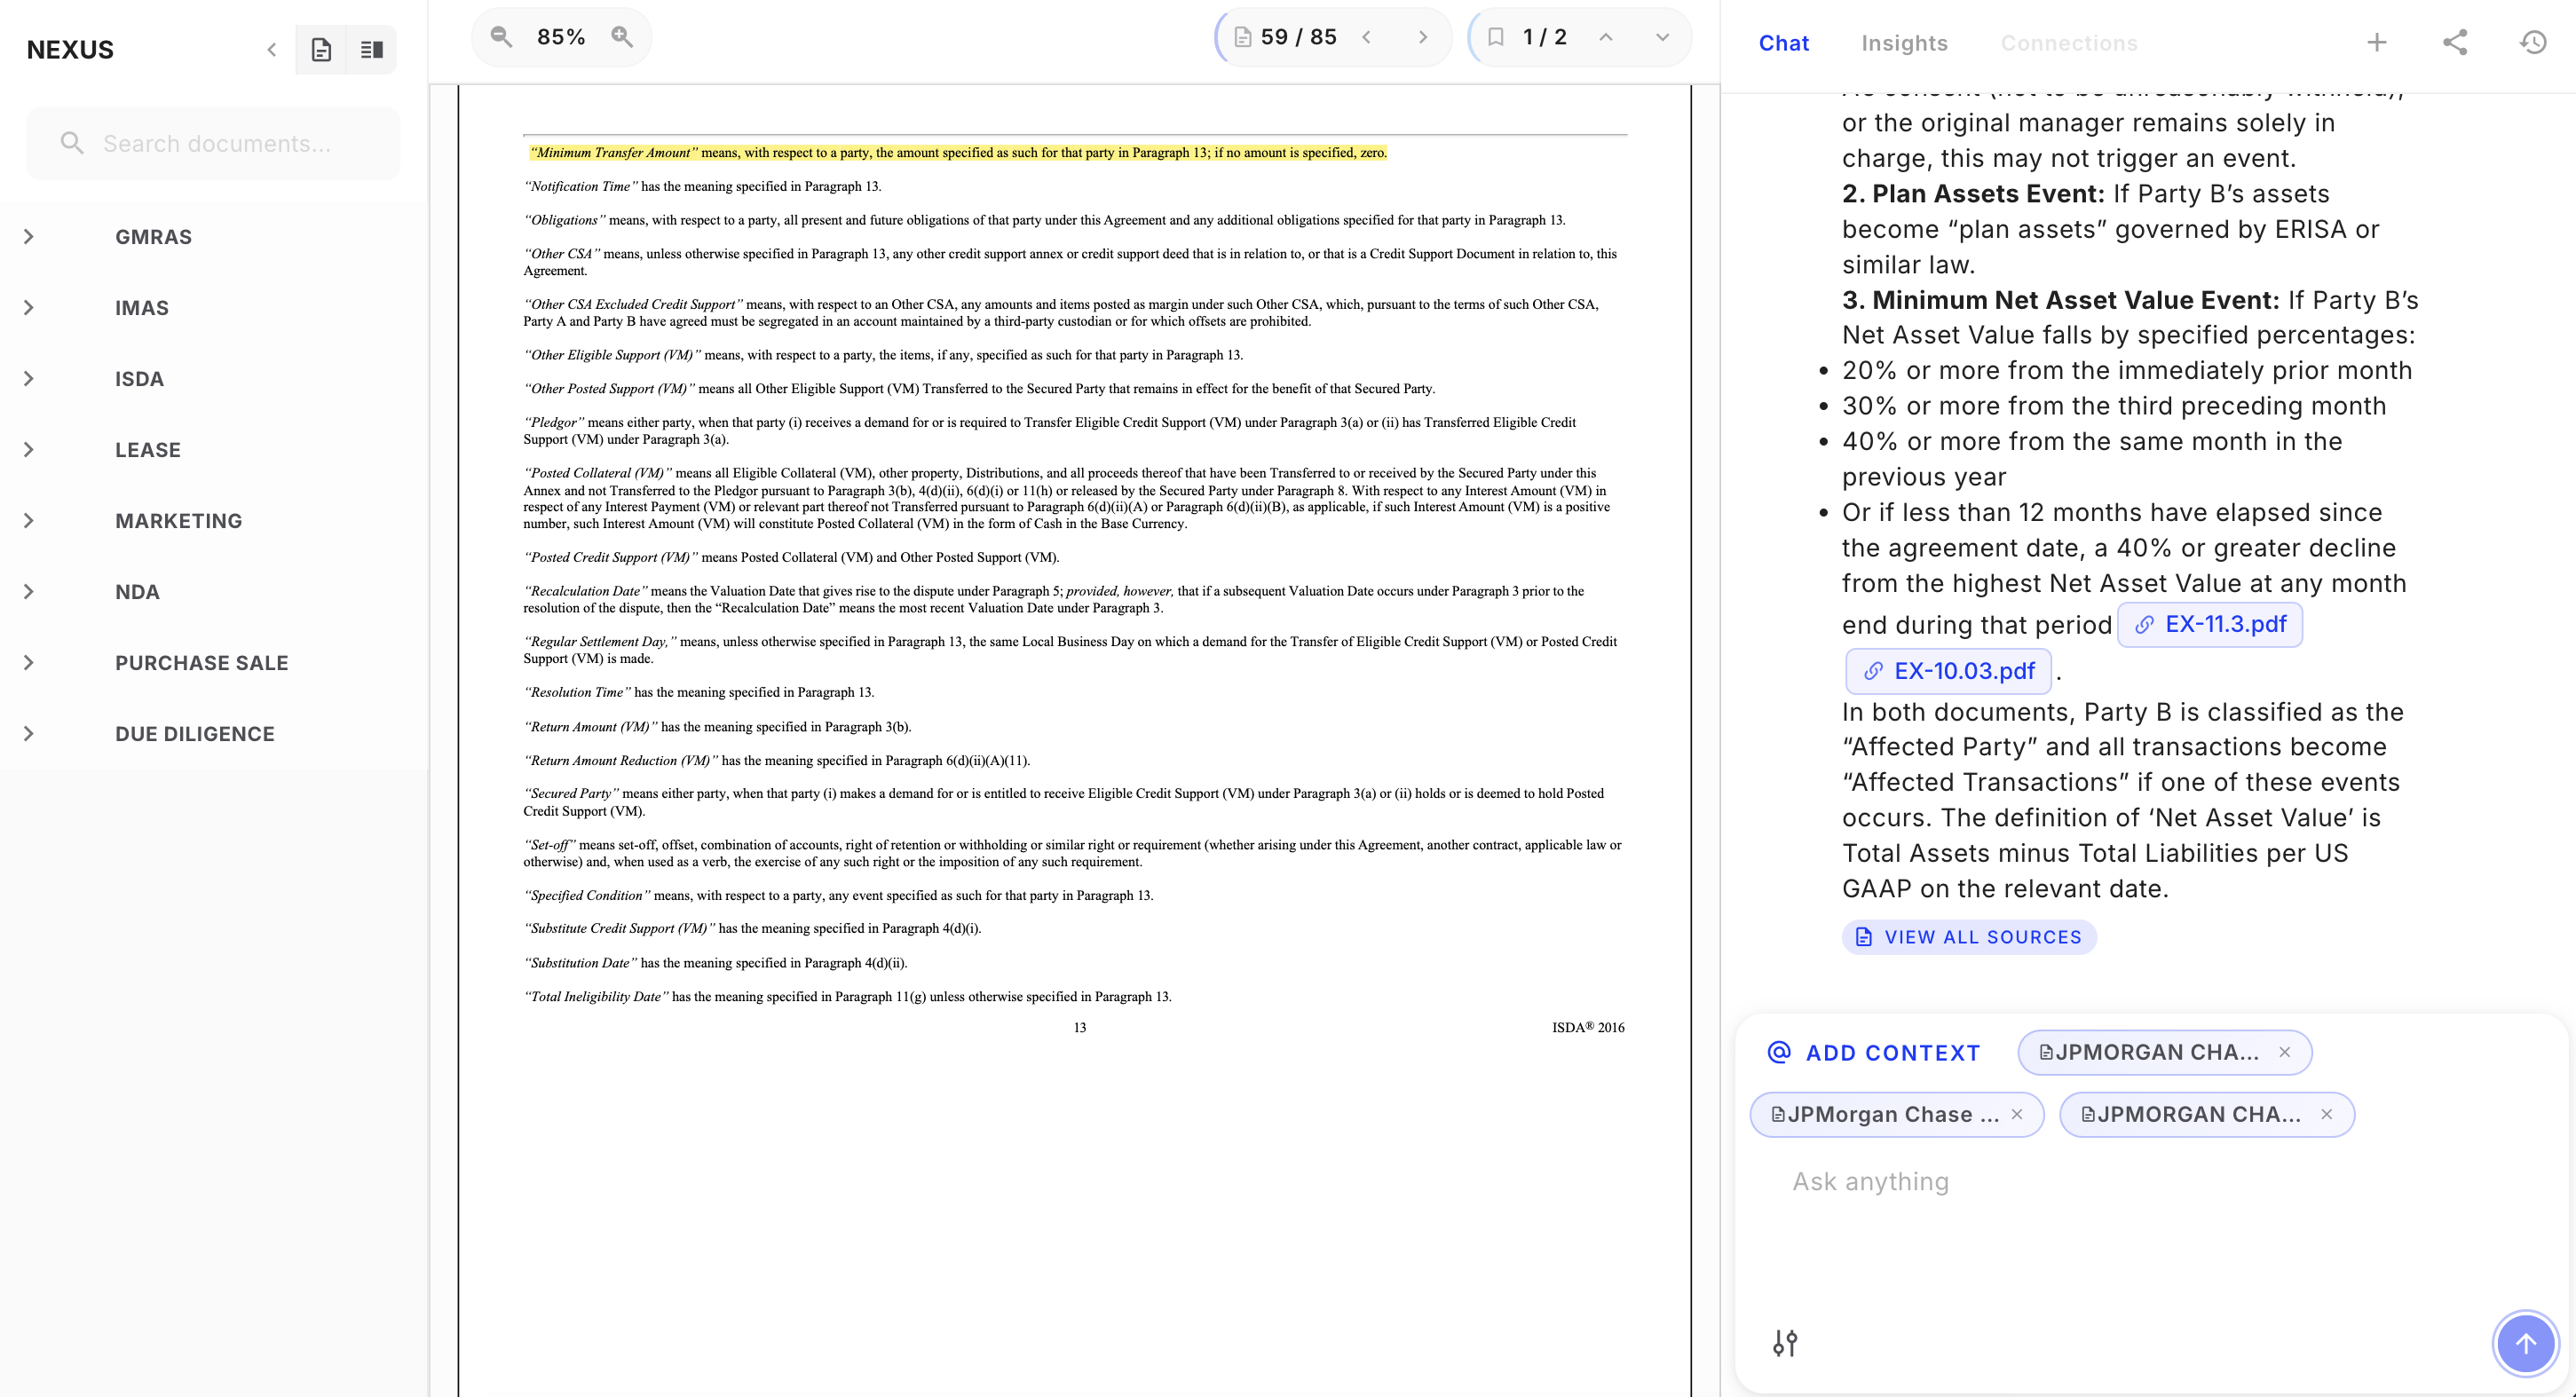Click VIEW ALL SOURCES
Viewport: 2576px width, 1397px height.
click(x=1968, y=937)
